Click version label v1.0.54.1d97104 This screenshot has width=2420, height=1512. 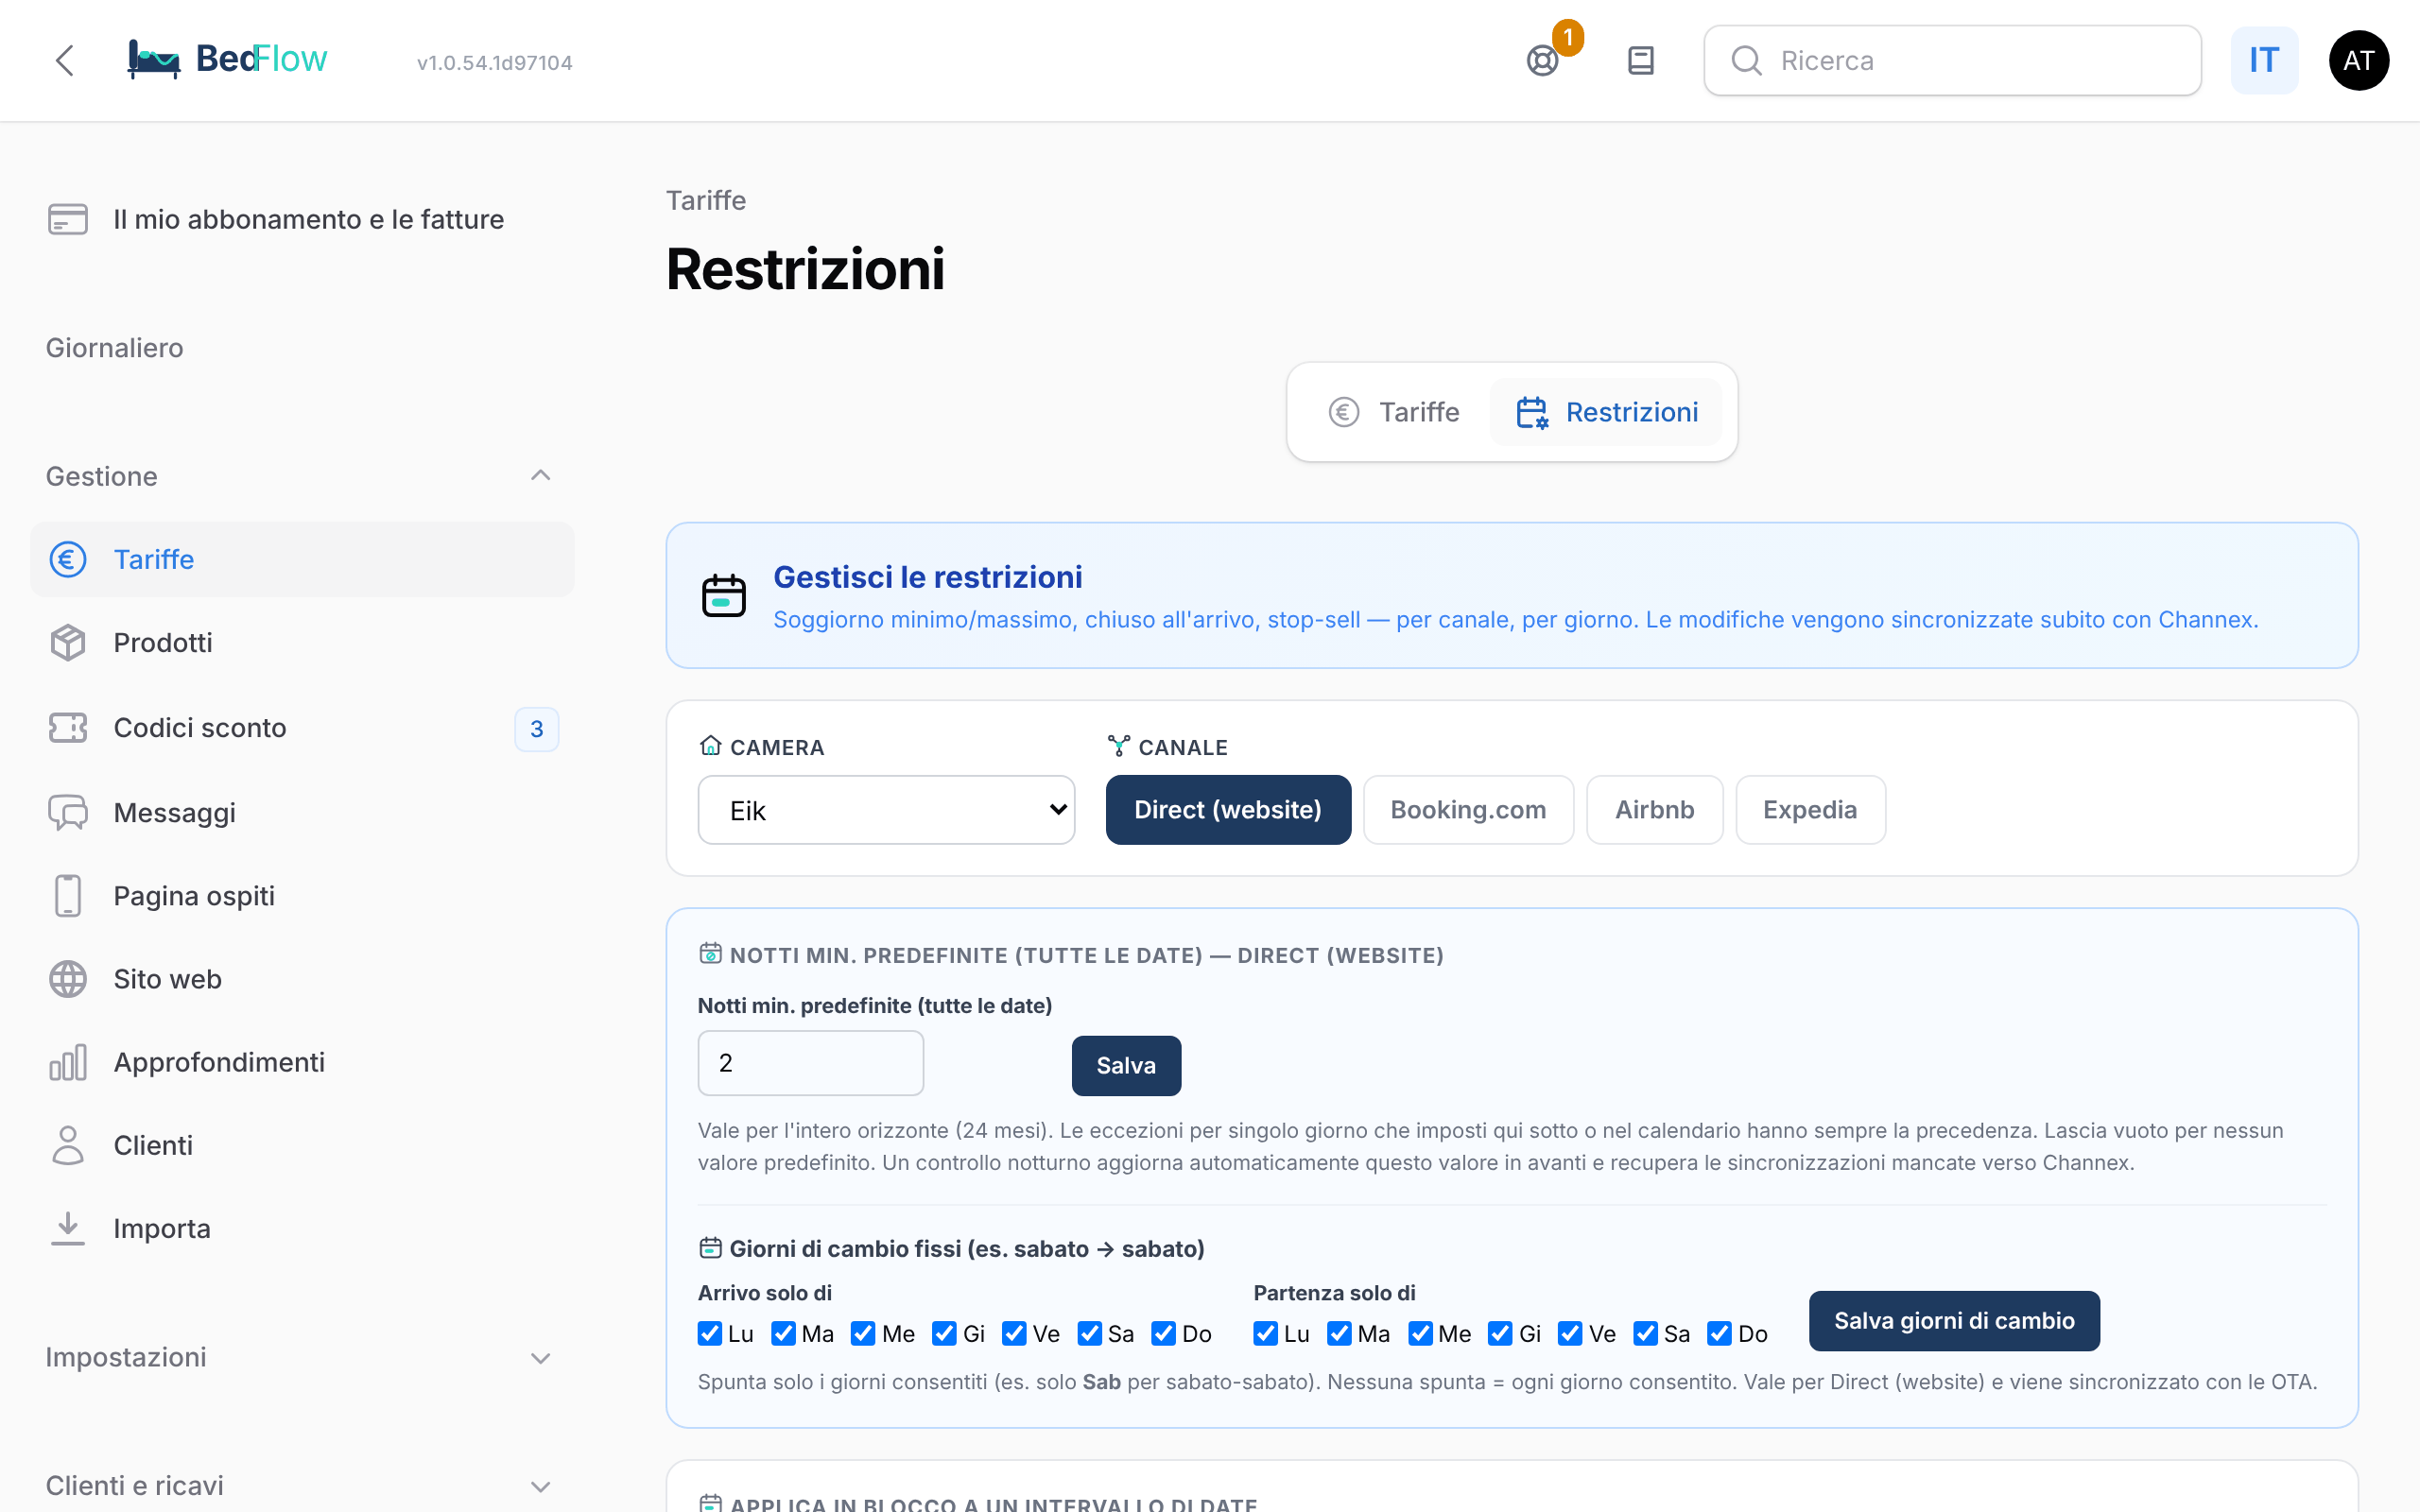click(x=495, y=63)
